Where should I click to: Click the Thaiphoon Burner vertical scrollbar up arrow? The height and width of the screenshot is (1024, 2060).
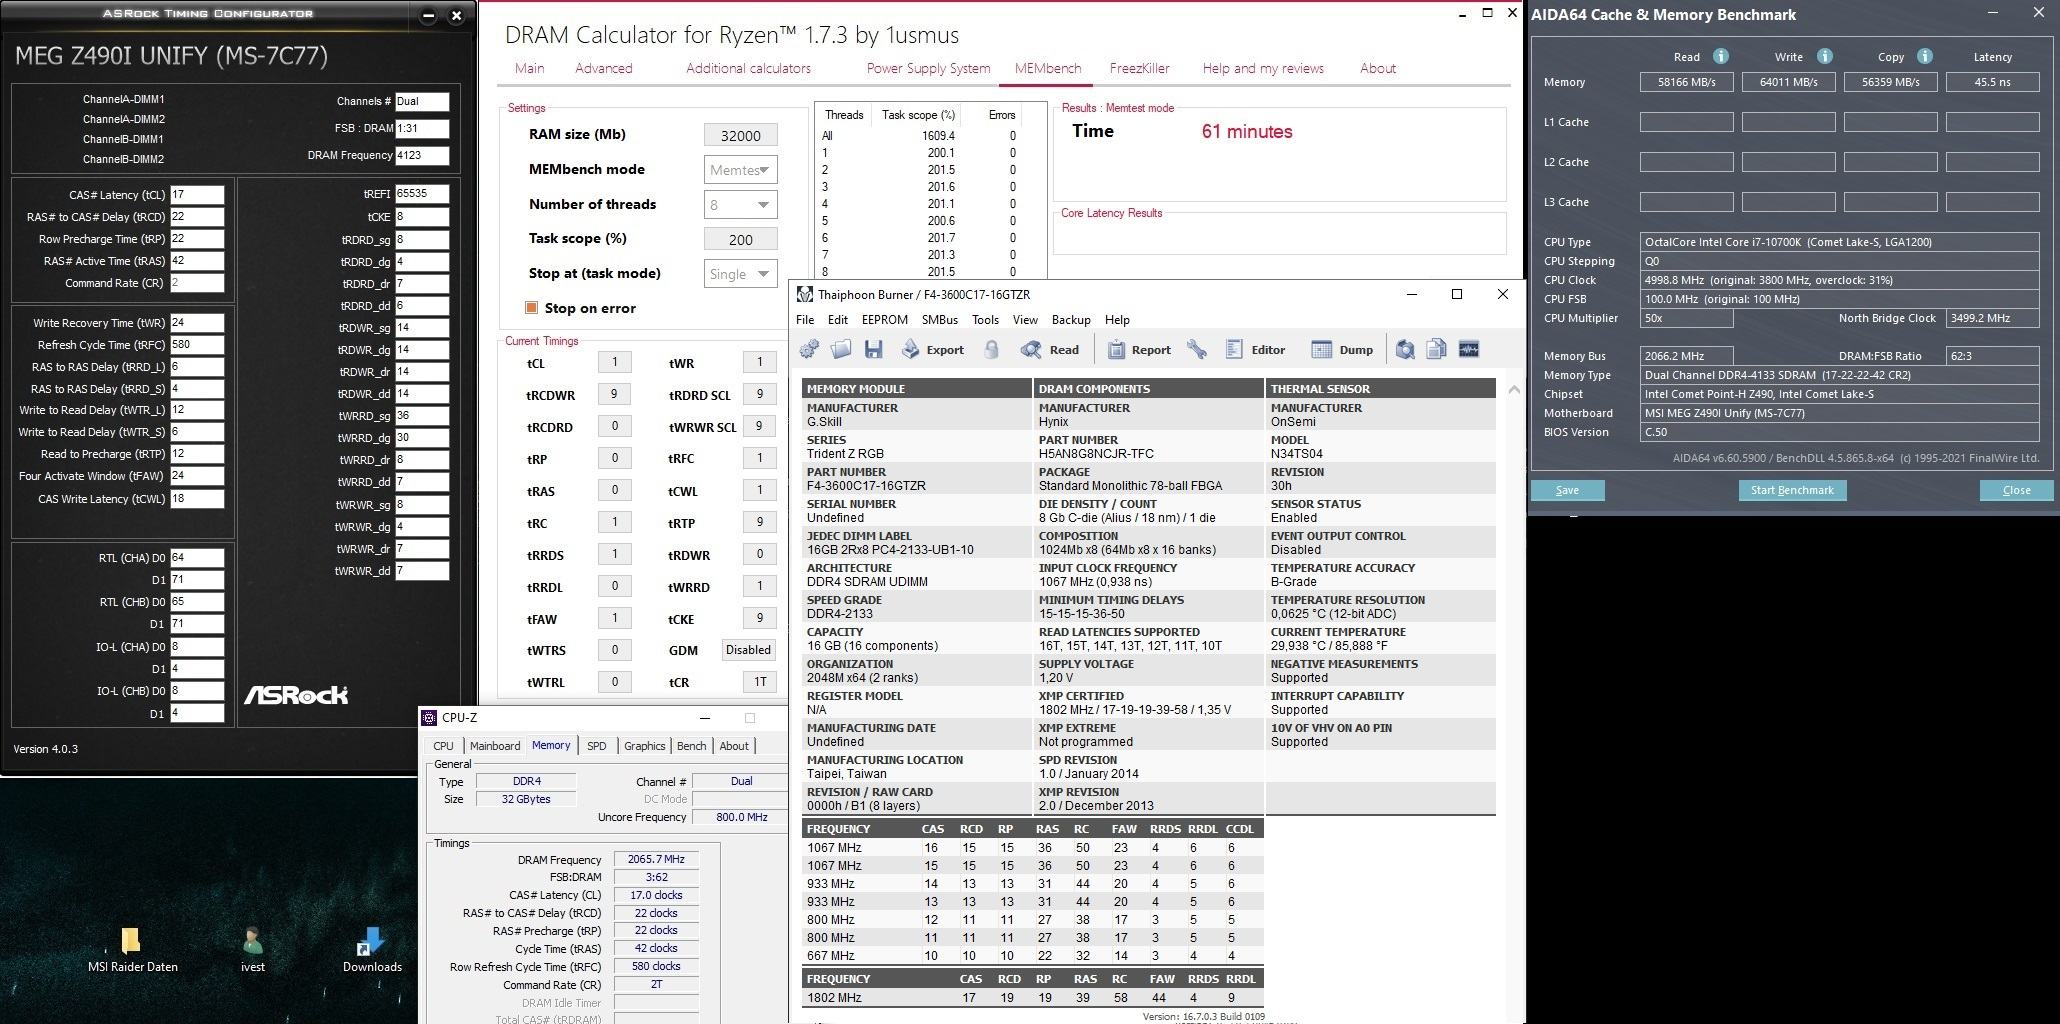pyautogui.click(x=1513, y=389)
